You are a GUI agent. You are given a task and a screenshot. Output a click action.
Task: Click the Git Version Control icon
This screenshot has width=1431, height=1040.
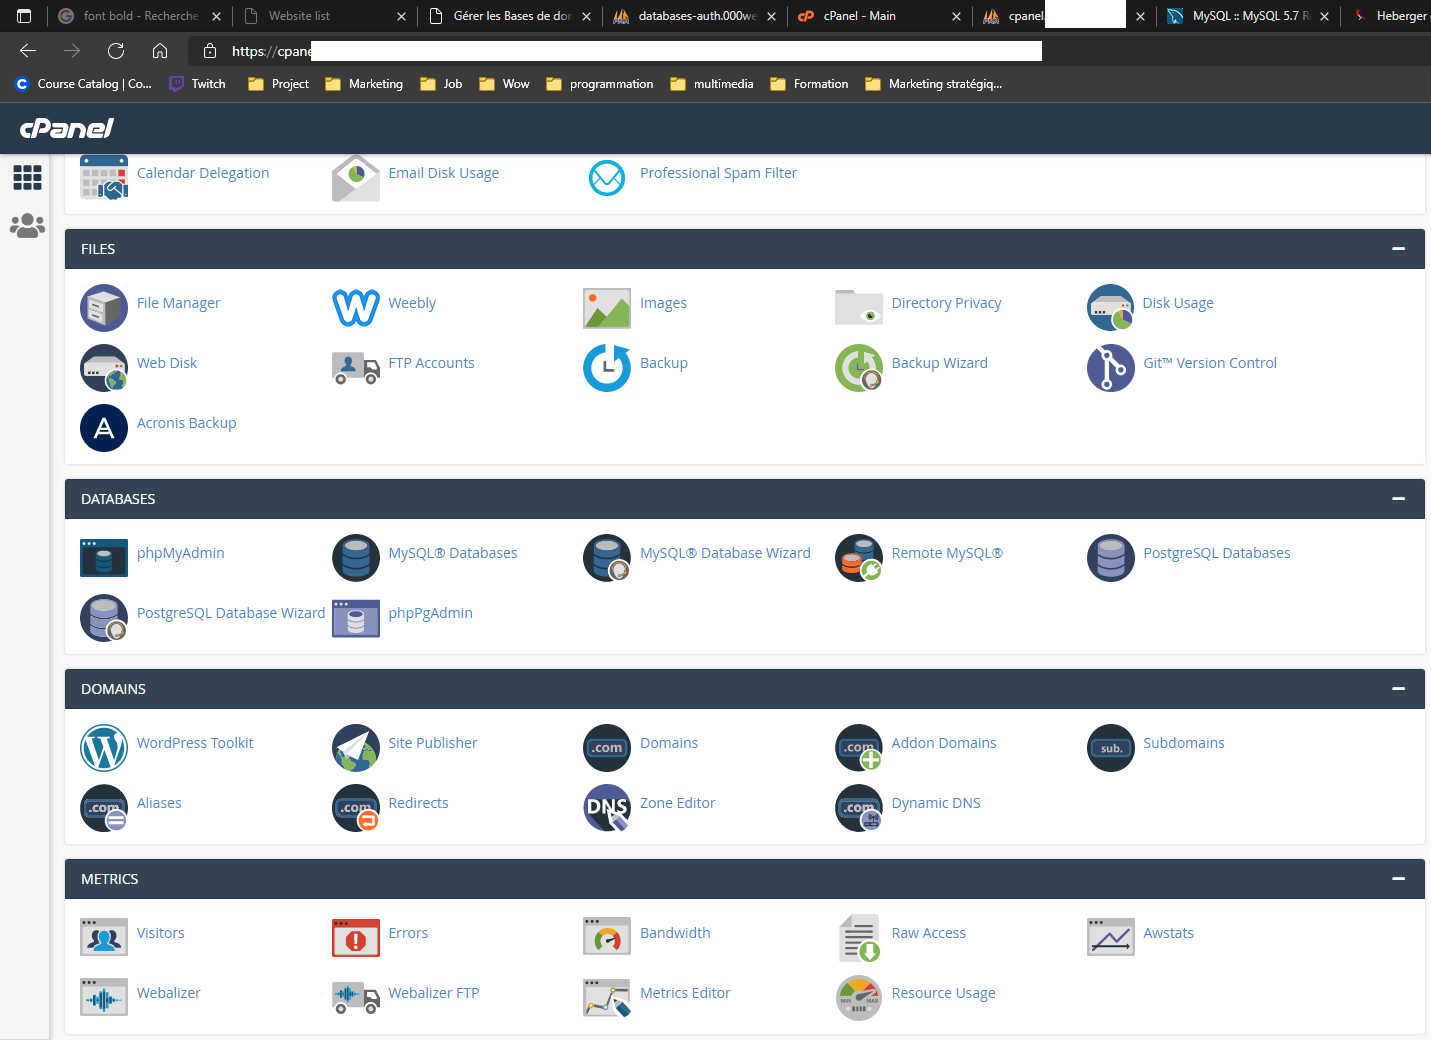click(1110, 368)
